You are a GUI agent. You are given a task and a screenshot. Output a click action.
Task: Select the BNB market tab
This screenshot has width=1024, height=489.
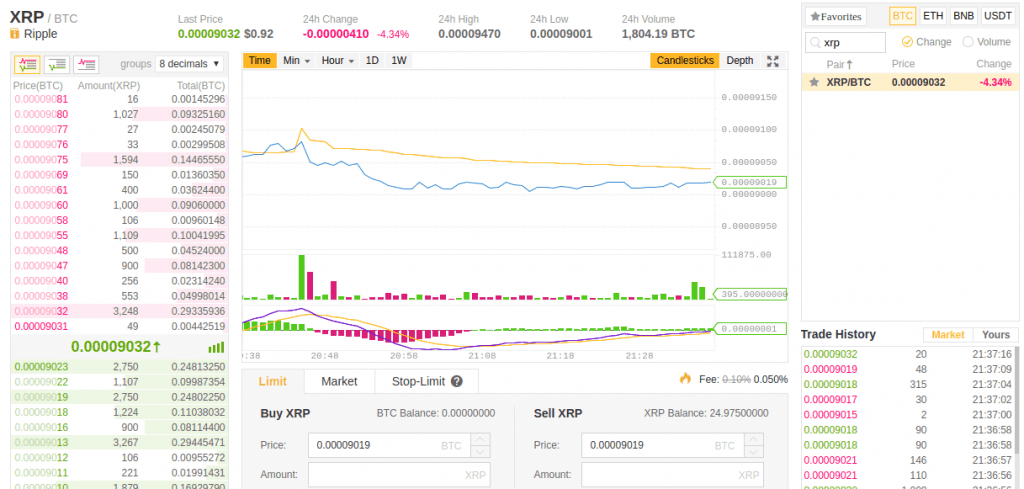(x=964, y=16)
